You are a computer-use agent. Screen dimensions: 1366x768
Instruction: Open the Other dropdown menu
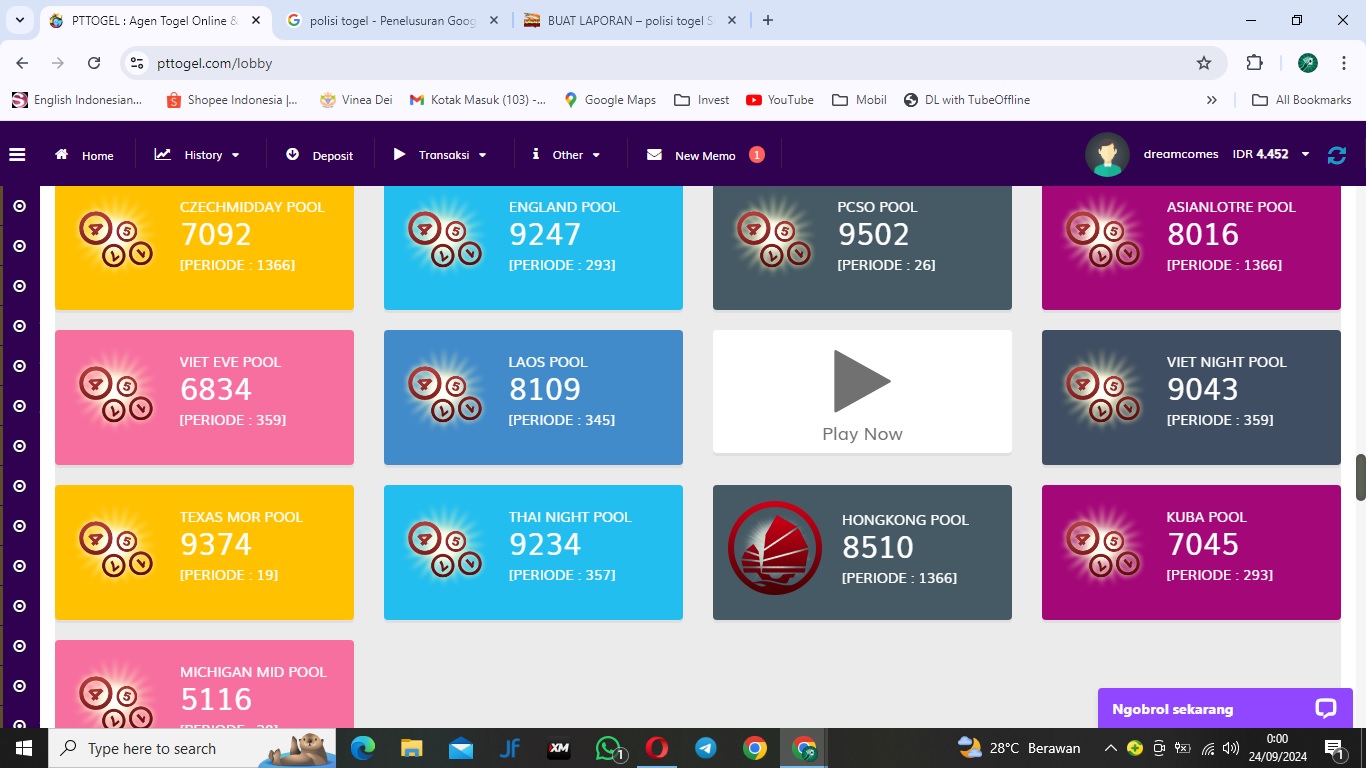pyautogui.click(x=566, y=155)
